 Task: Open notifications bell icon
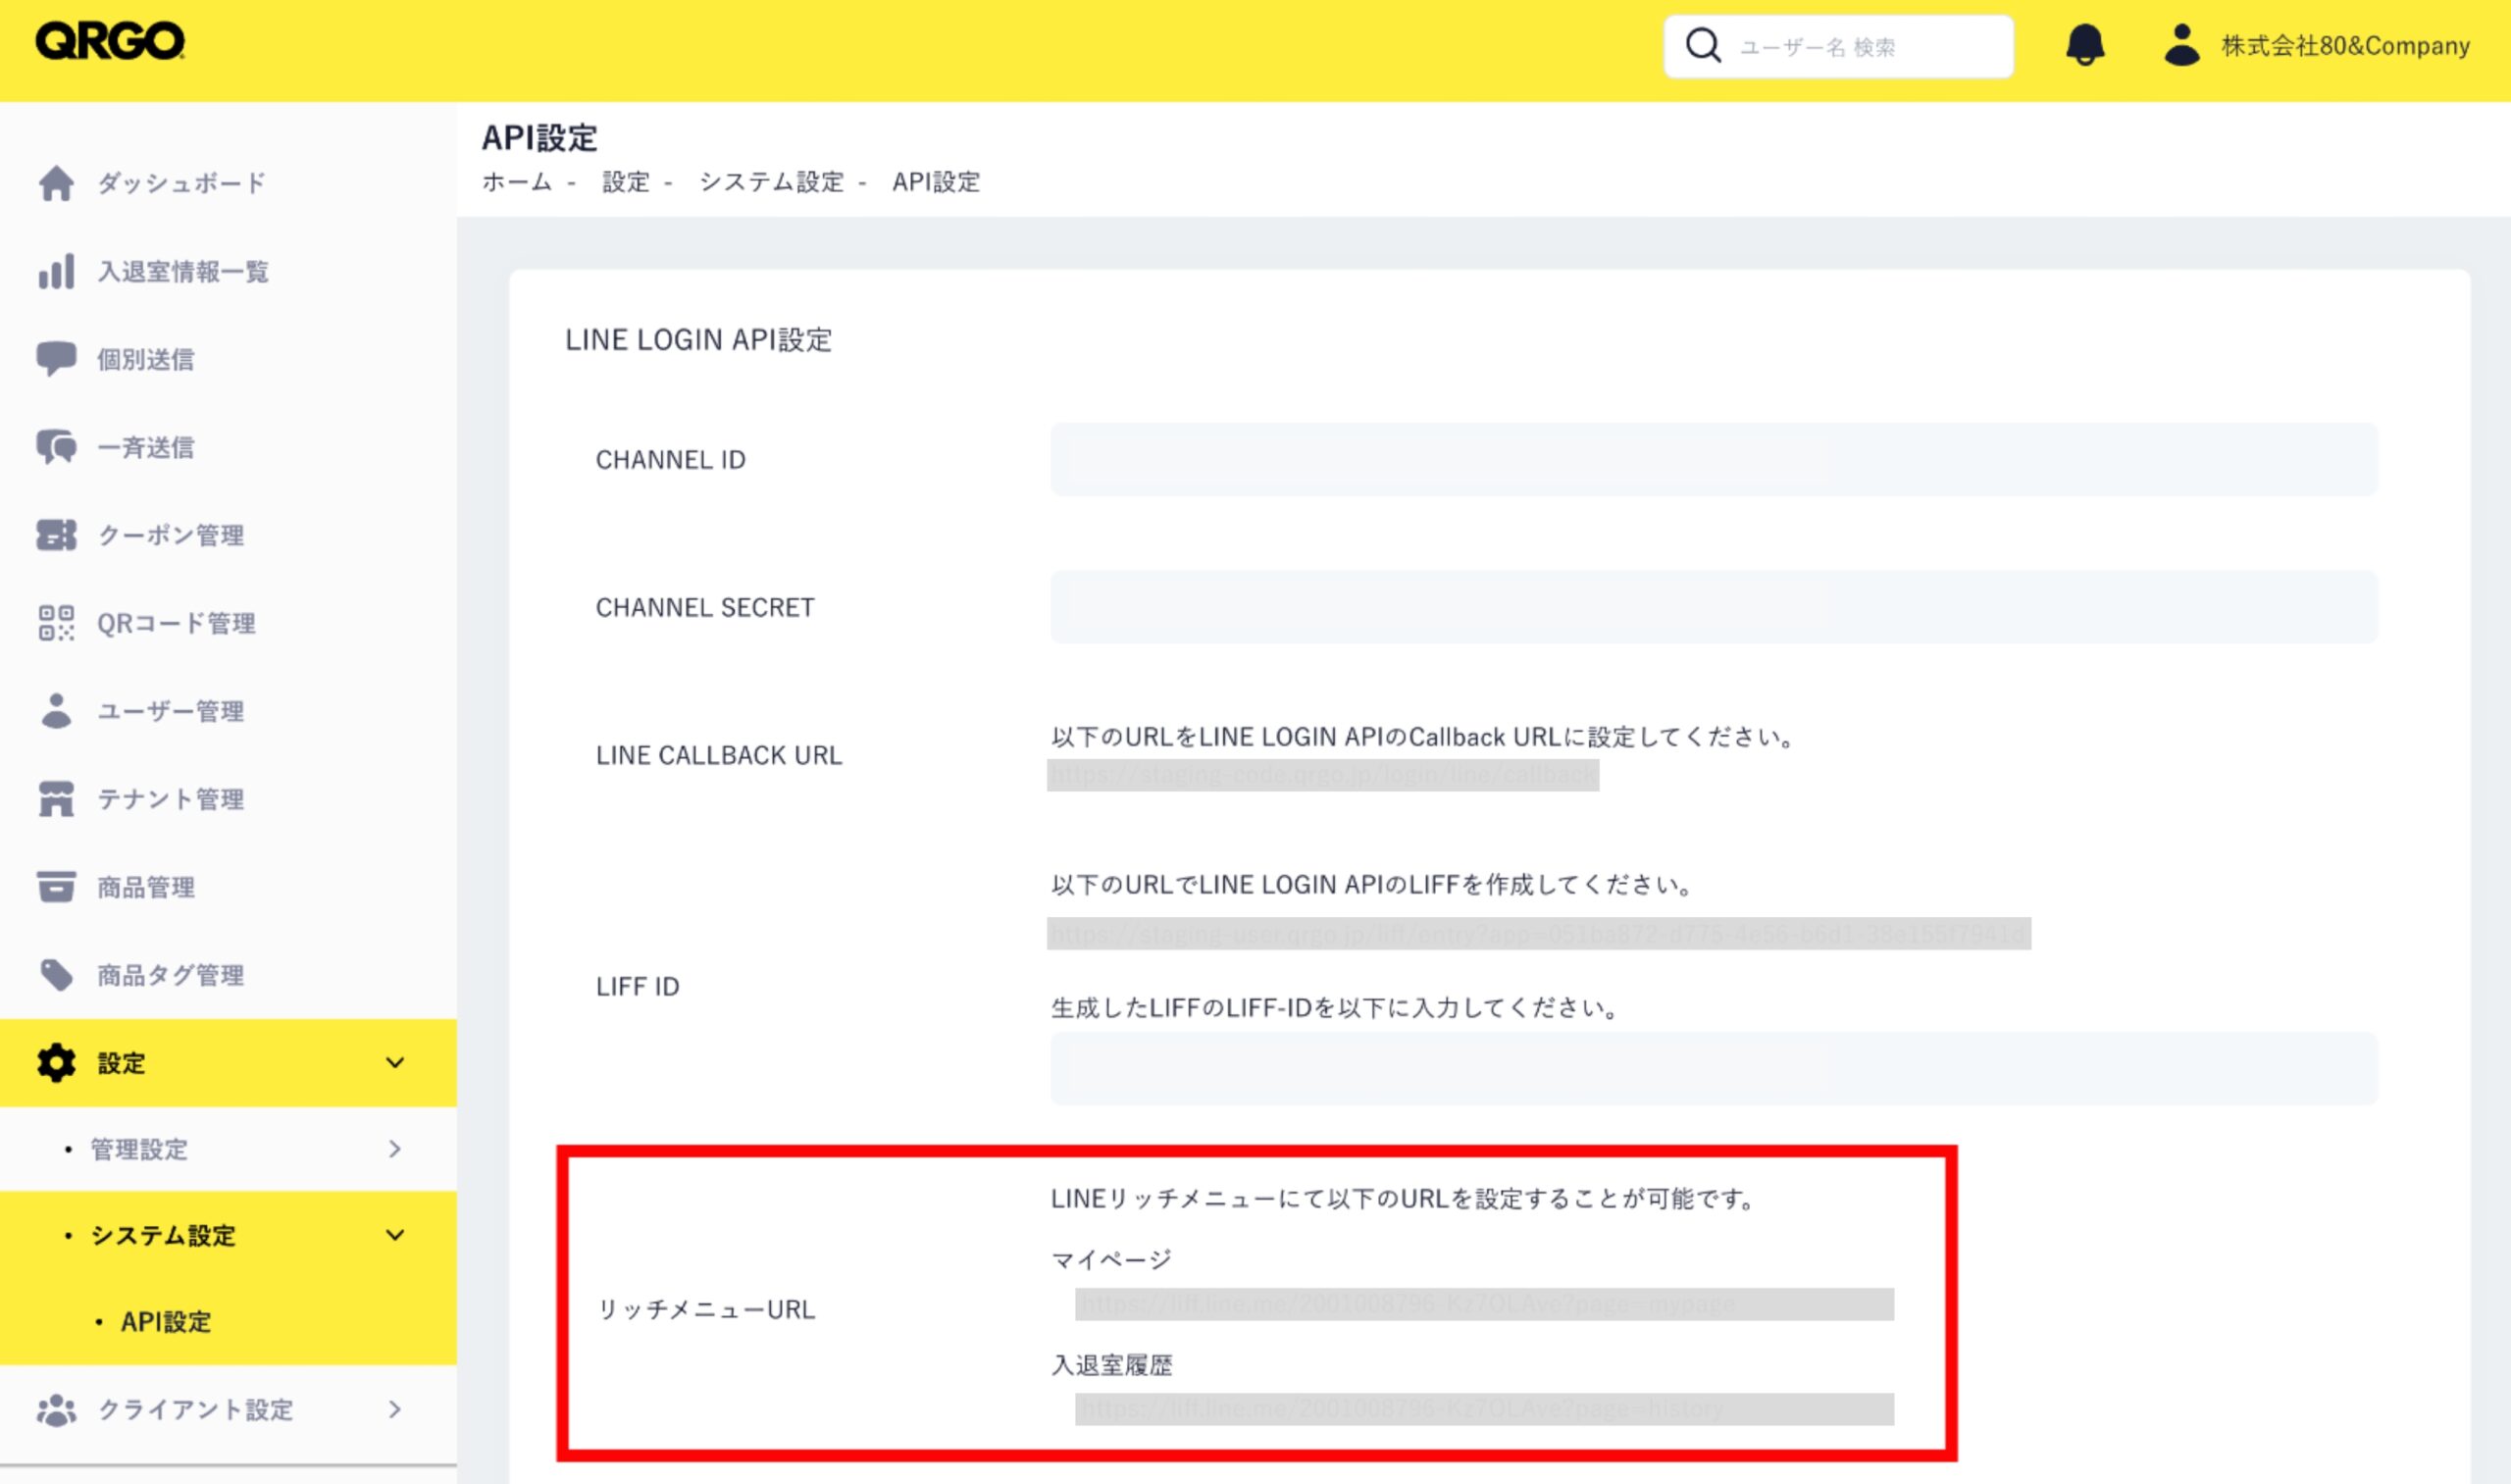coord(2084,45)
